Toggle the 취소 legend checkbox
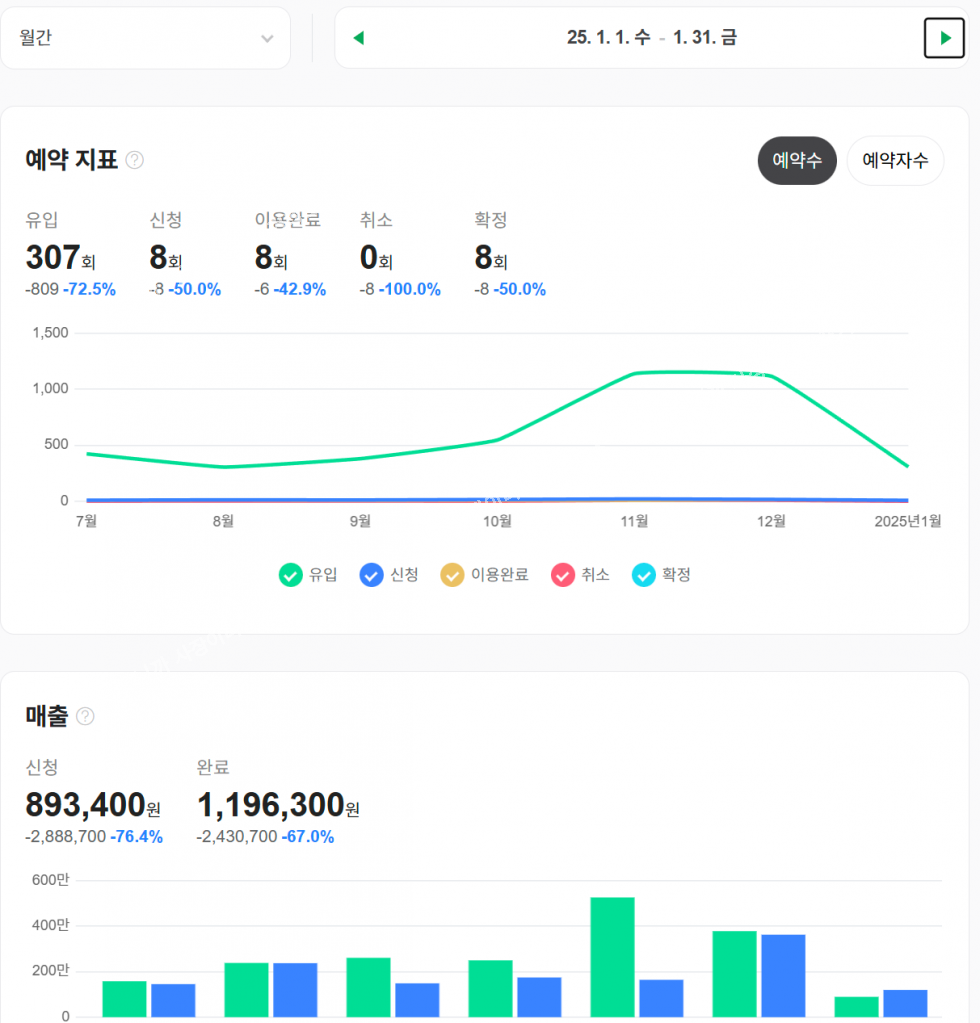The image size is (980, 1023). [x=563, y=575]
